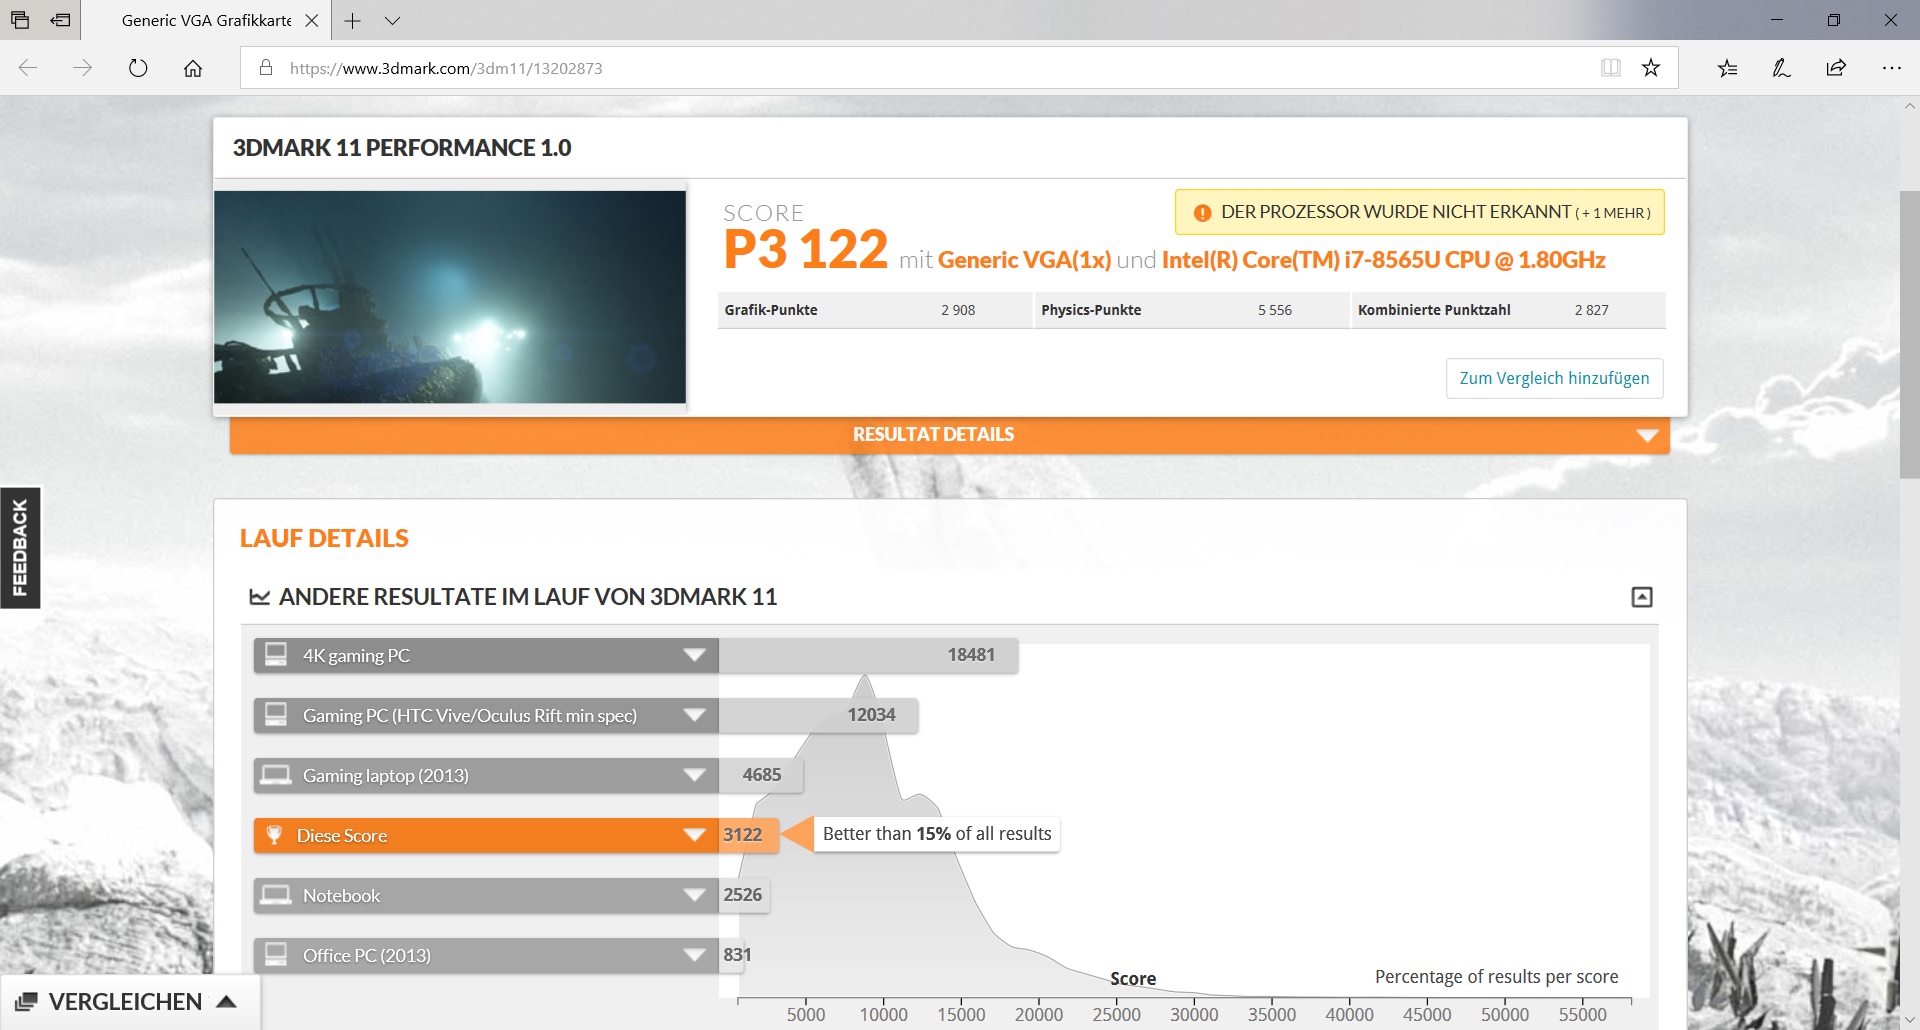
Task: Click the Der Prozessor wurde nicht erkannt warning
Action: coord(1419,212)
